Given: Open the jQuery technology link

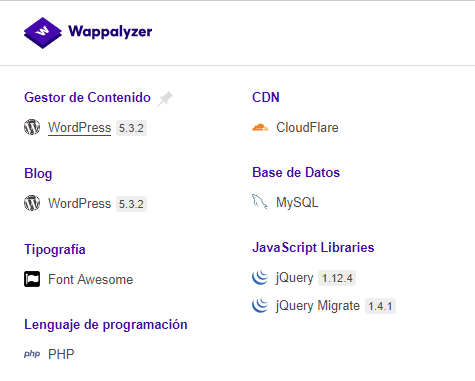Looking at the screenshot, I should 295,278.
